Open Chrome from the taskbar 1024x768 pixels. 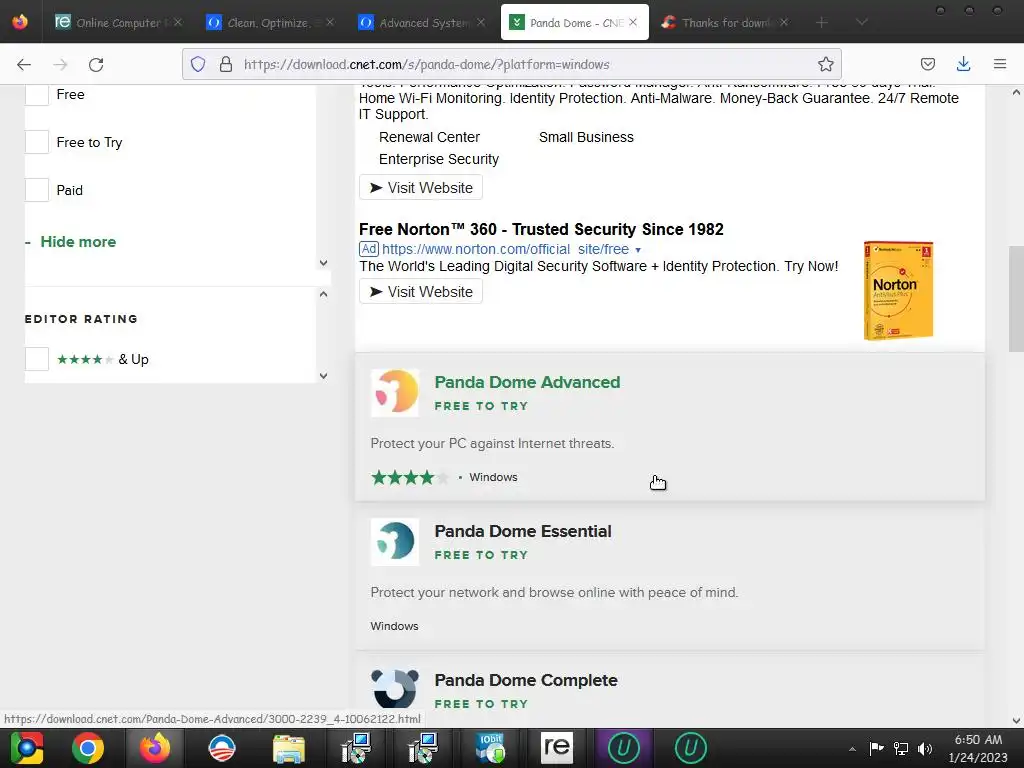coord(88,748)
